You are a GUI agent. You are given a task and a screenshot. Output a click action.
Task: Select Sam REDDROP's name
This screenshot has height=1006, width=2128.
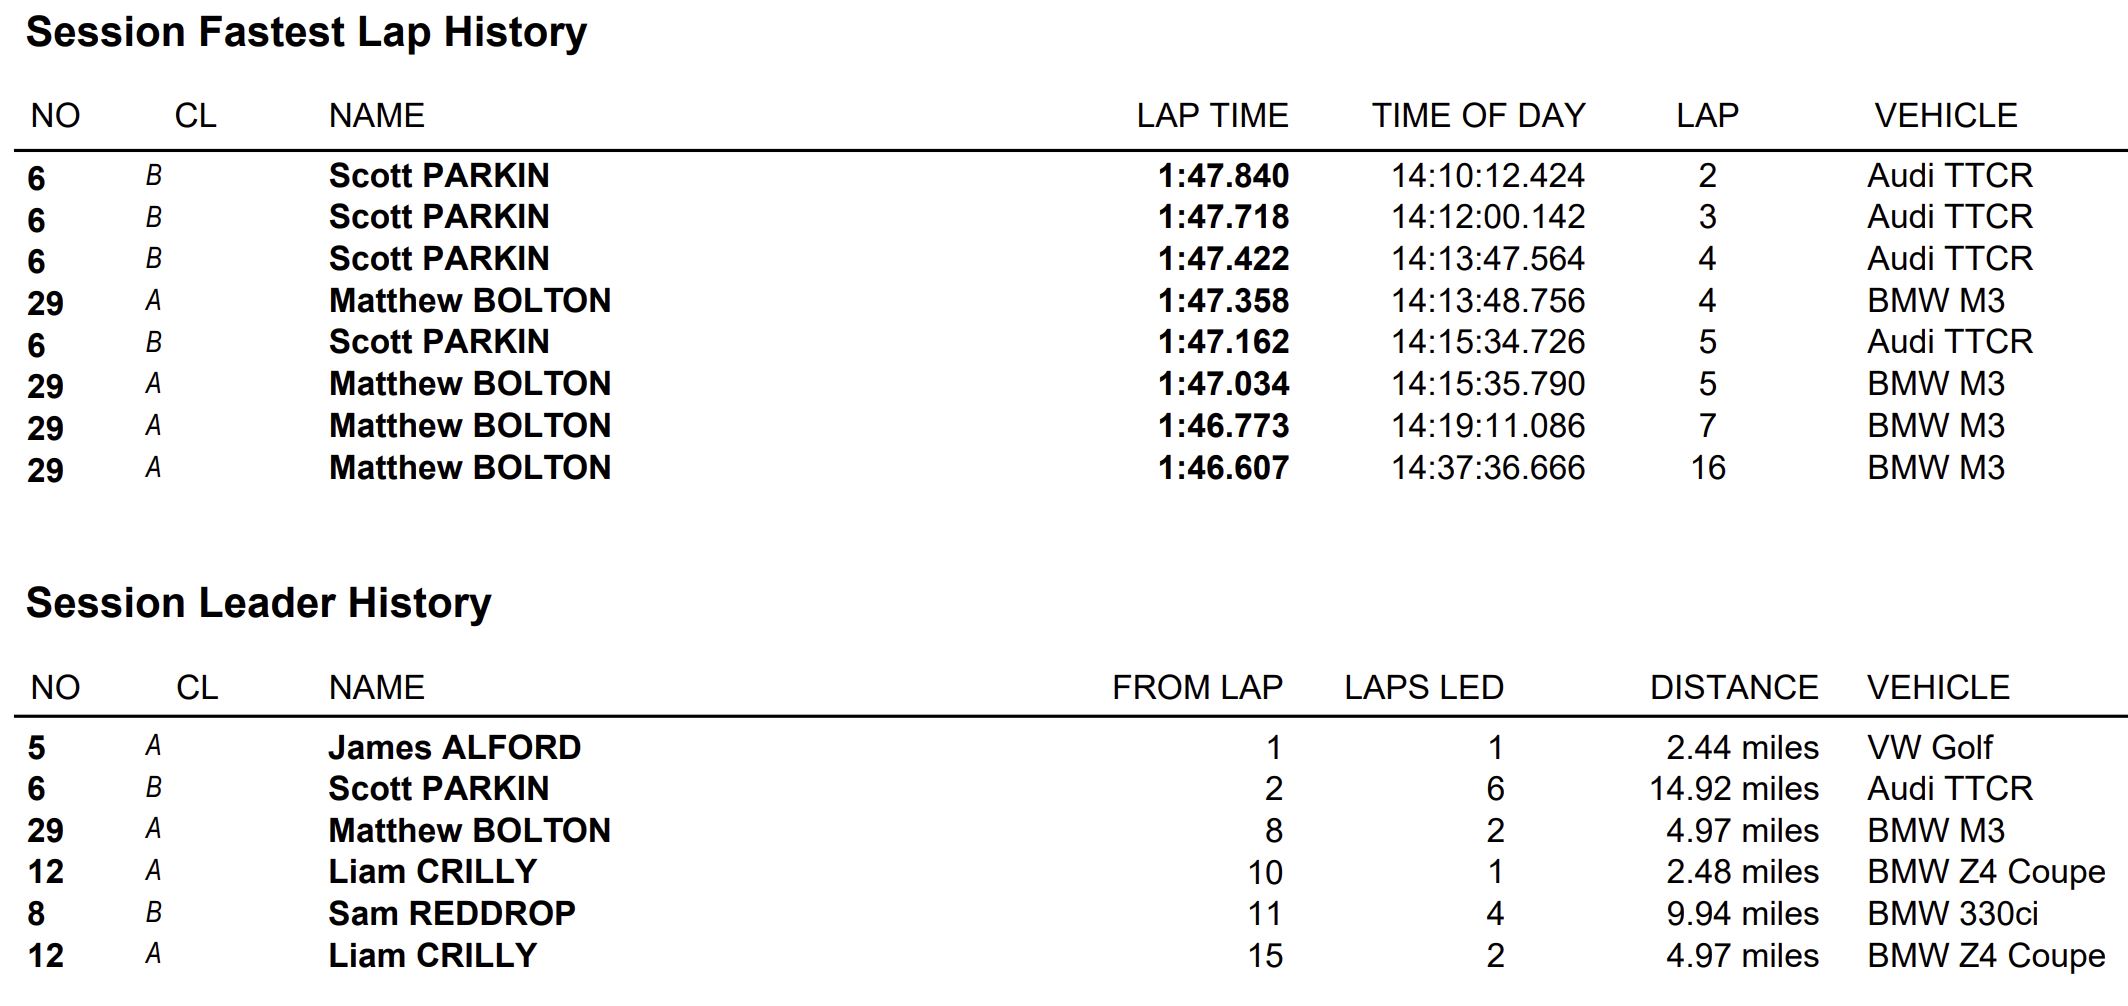coord(452,914)
